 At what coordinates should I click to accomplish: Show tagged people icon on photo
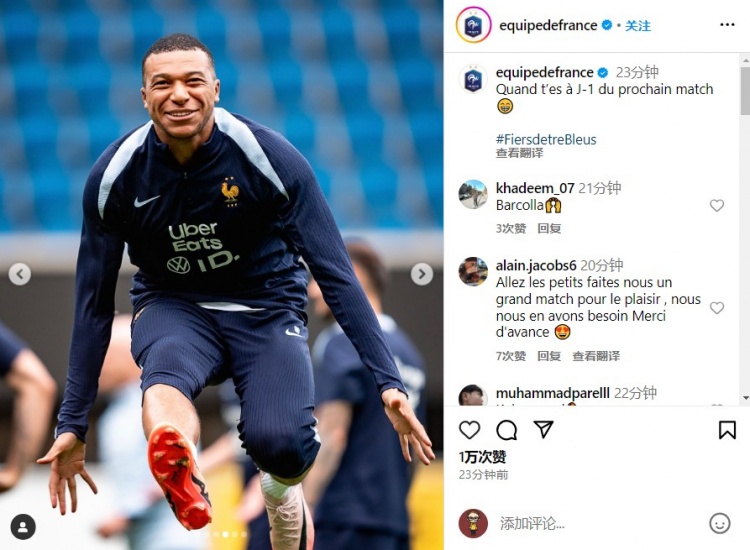tap(23, 527)
